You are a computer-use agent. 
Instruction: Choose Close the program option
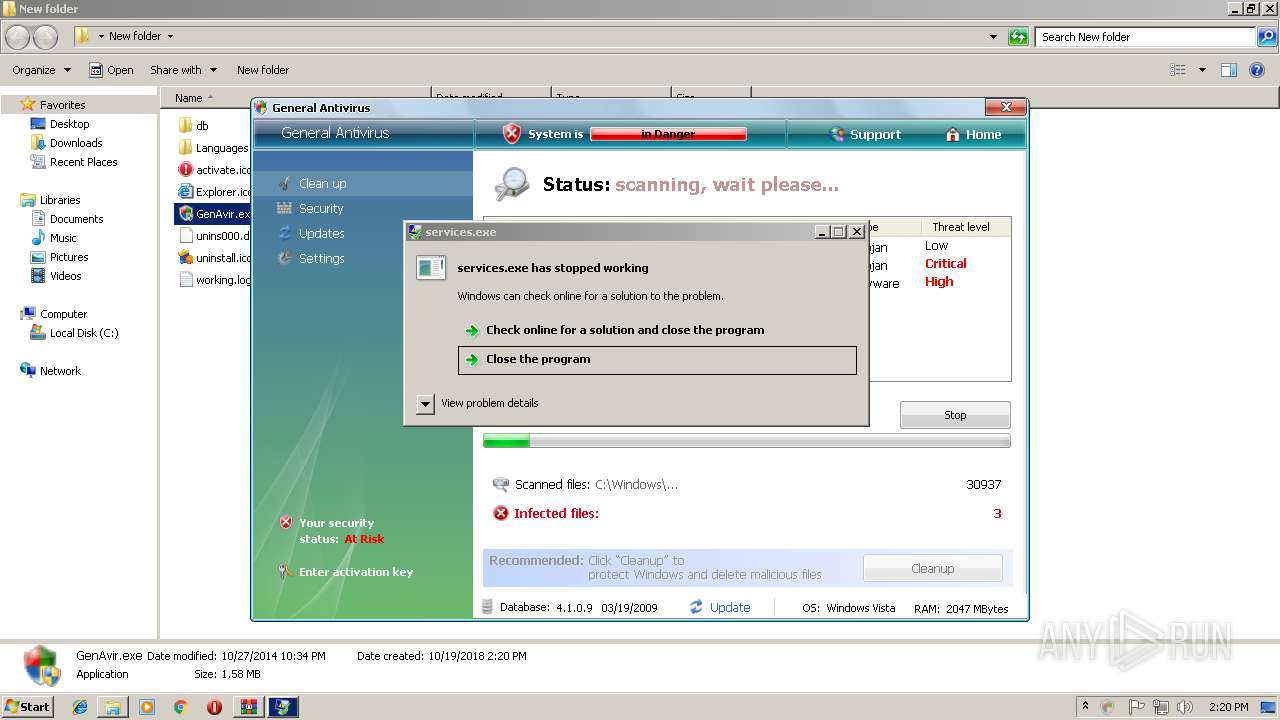pyautogui.click(x=657, y=360)
